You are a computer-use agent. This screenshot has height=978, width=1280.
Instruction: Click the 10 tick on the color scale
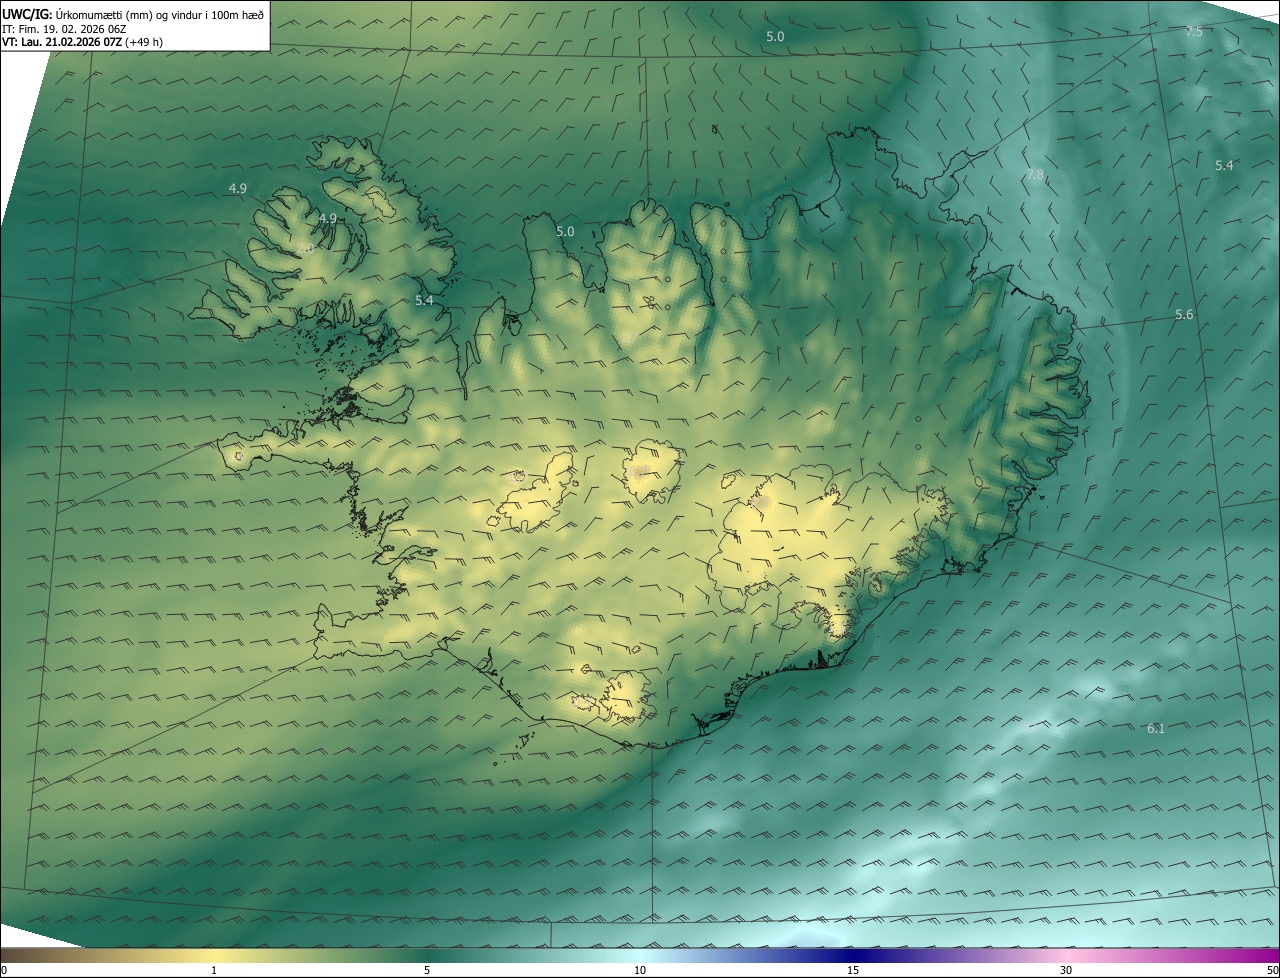[x=640, y=971]
